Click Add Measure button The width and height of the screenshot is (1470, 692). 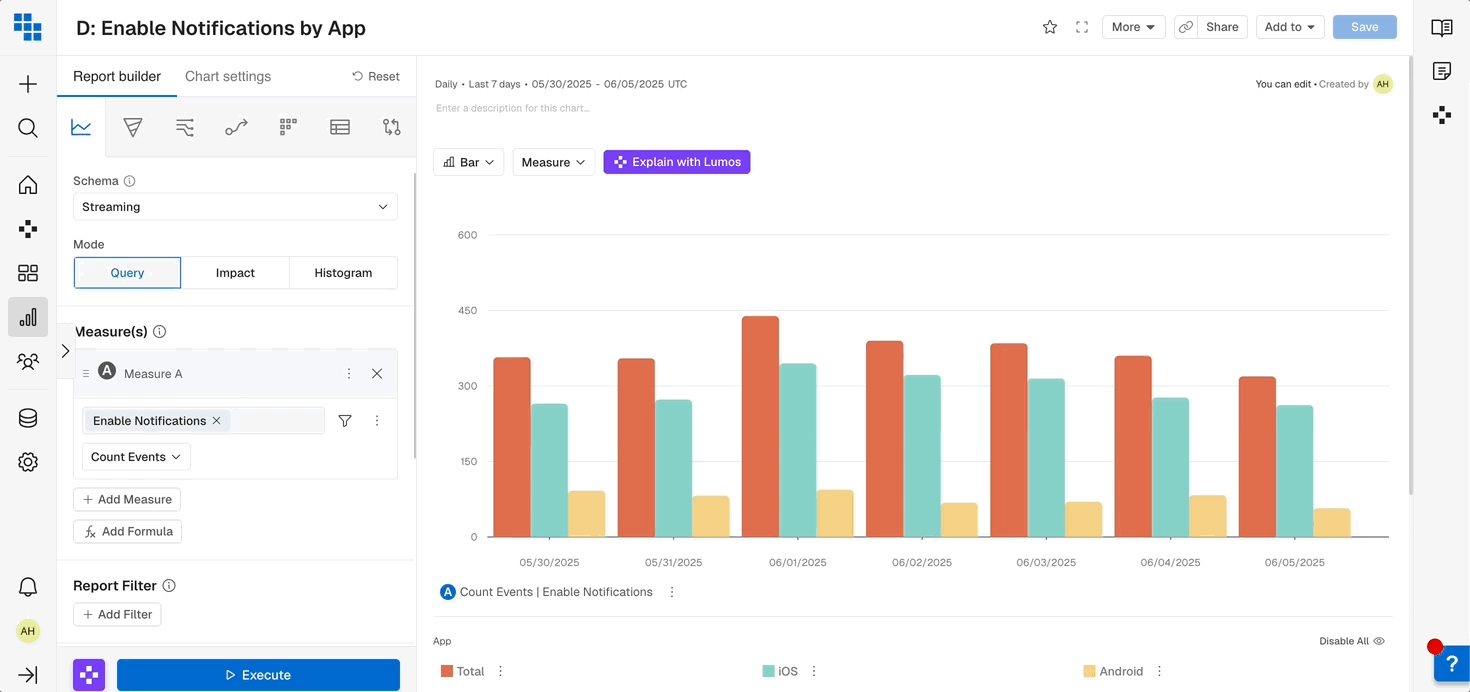(127, 499)
